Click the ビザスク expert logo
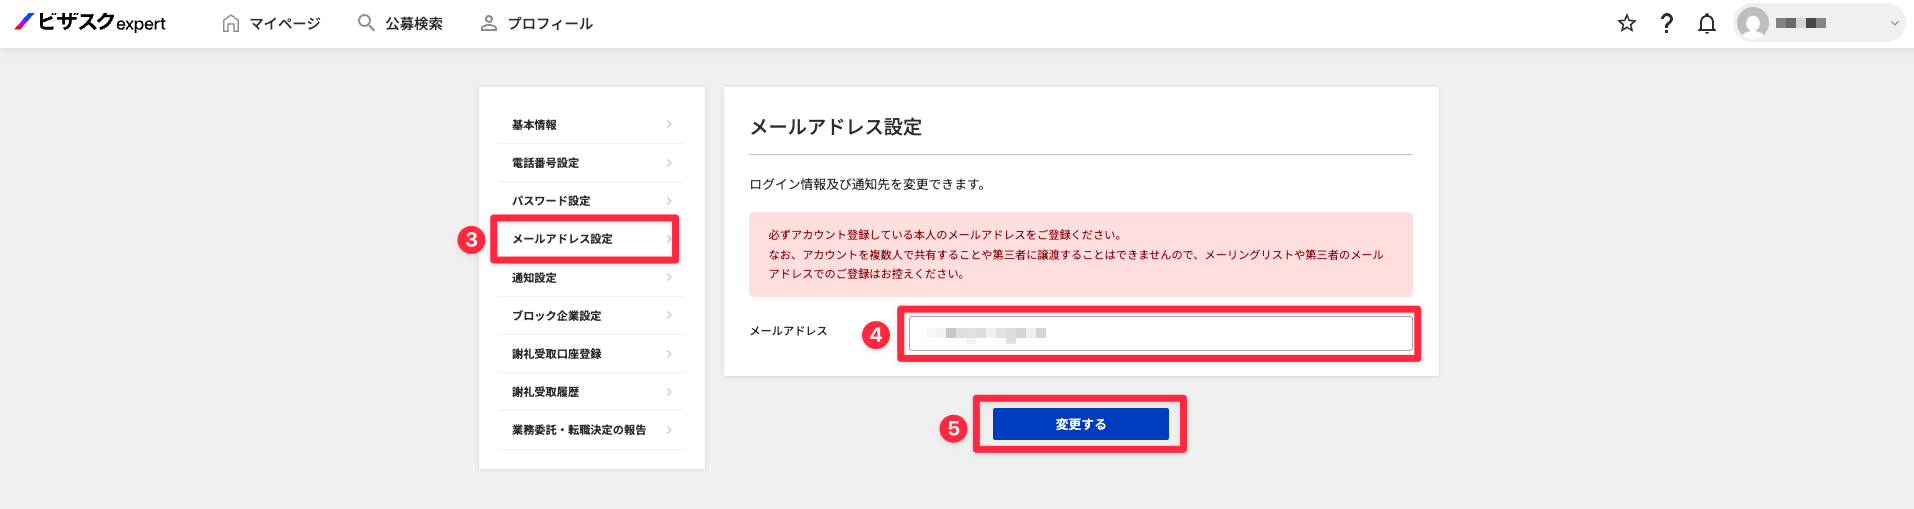This screenshot has width=1914, height=509. pyautogui.click(x=90, y=22)
